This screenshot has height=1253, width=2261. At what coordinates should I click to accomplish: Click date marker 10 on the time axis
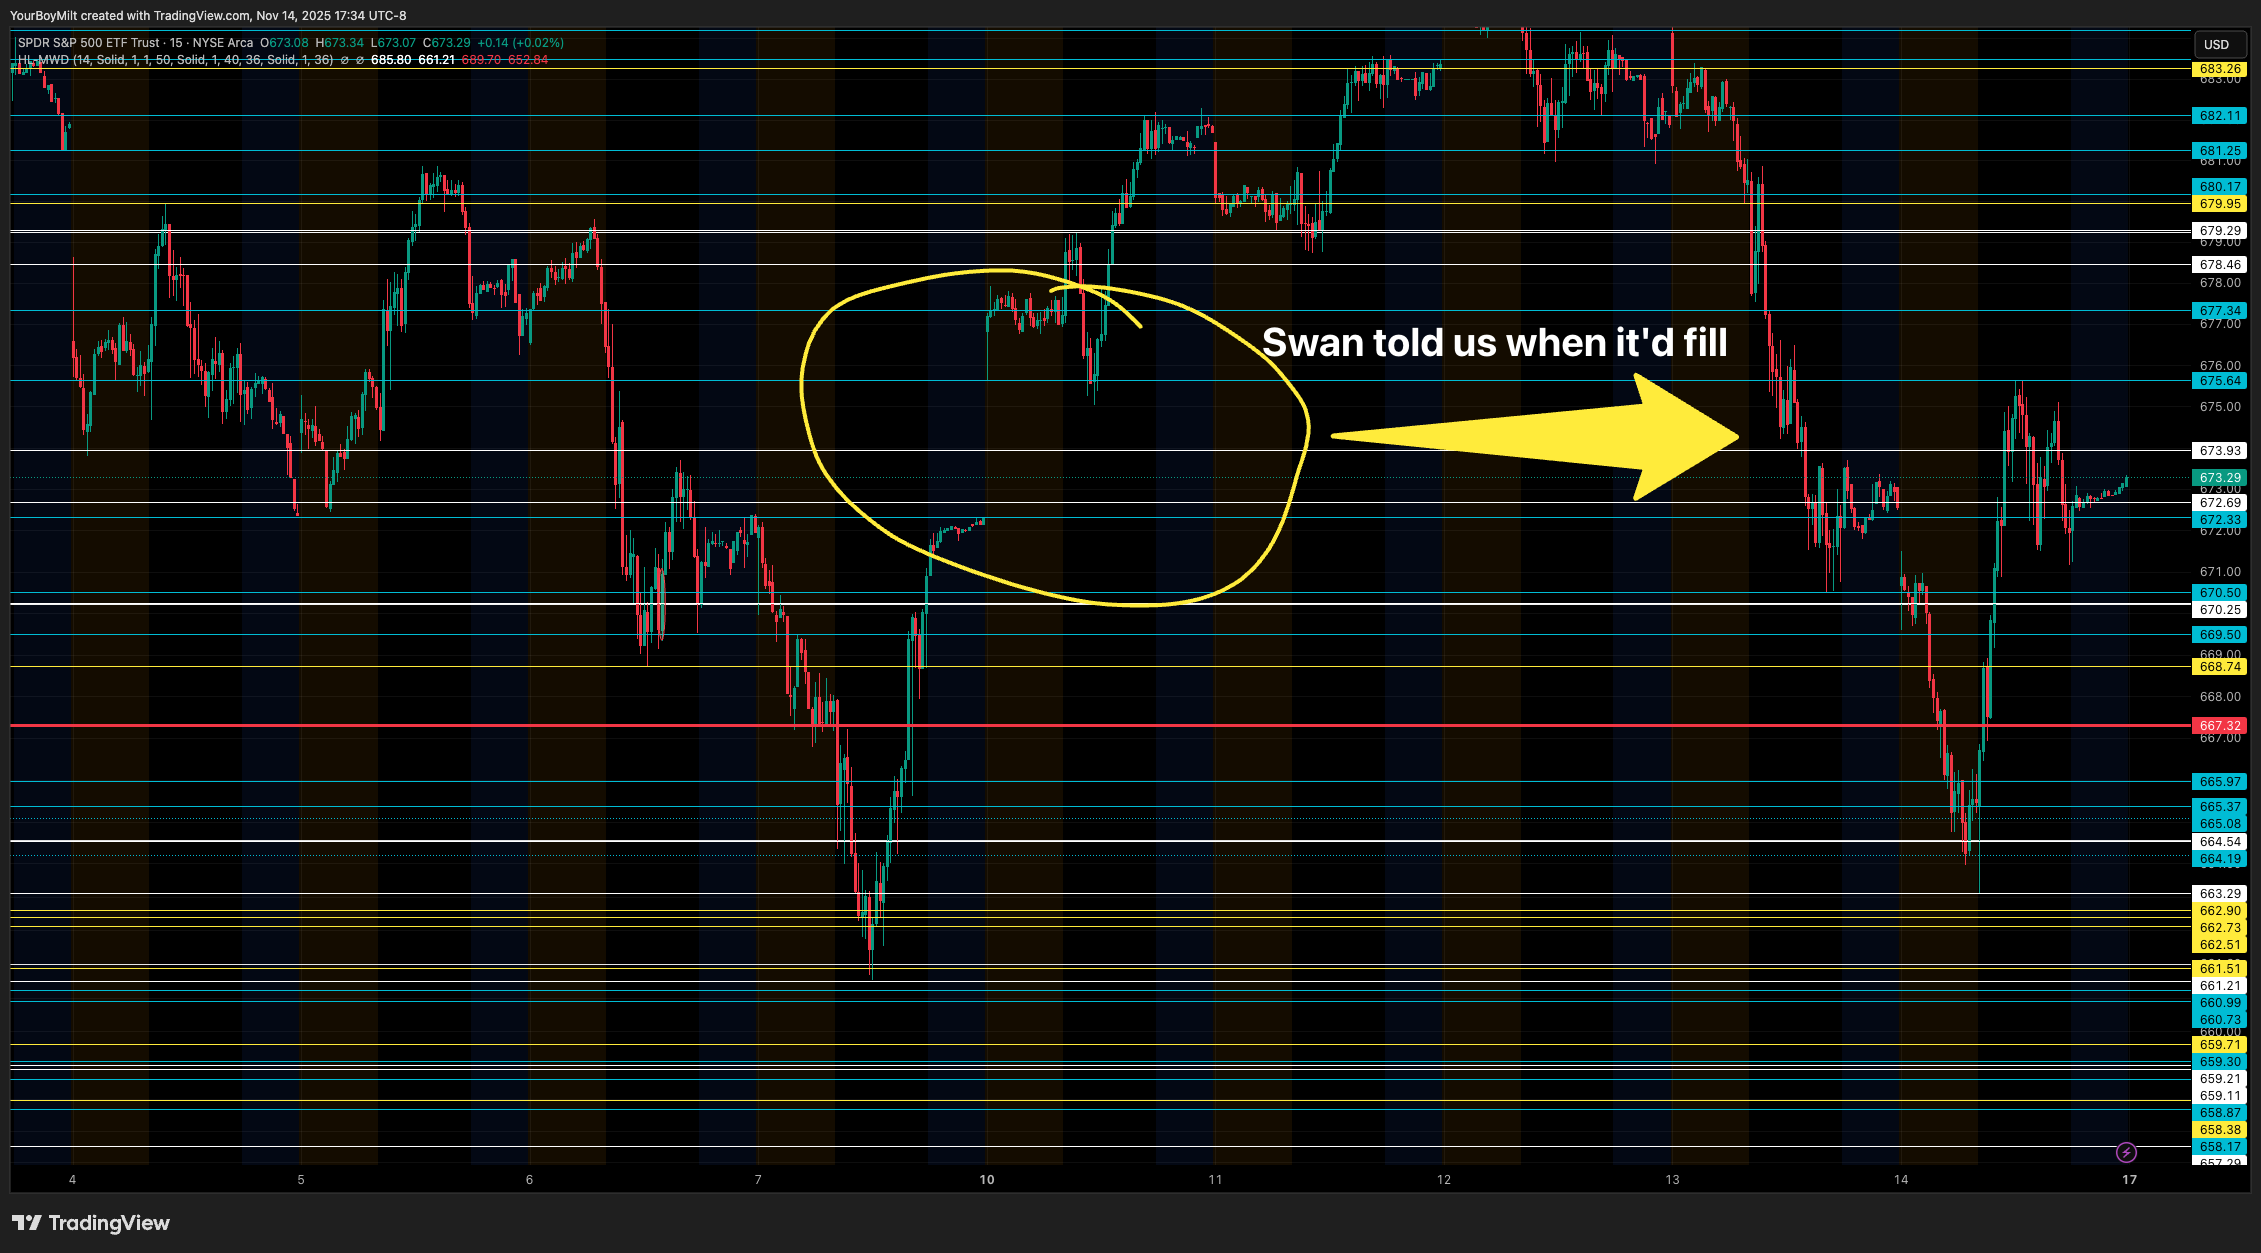pyautogui.click(x=986, y=1180)
